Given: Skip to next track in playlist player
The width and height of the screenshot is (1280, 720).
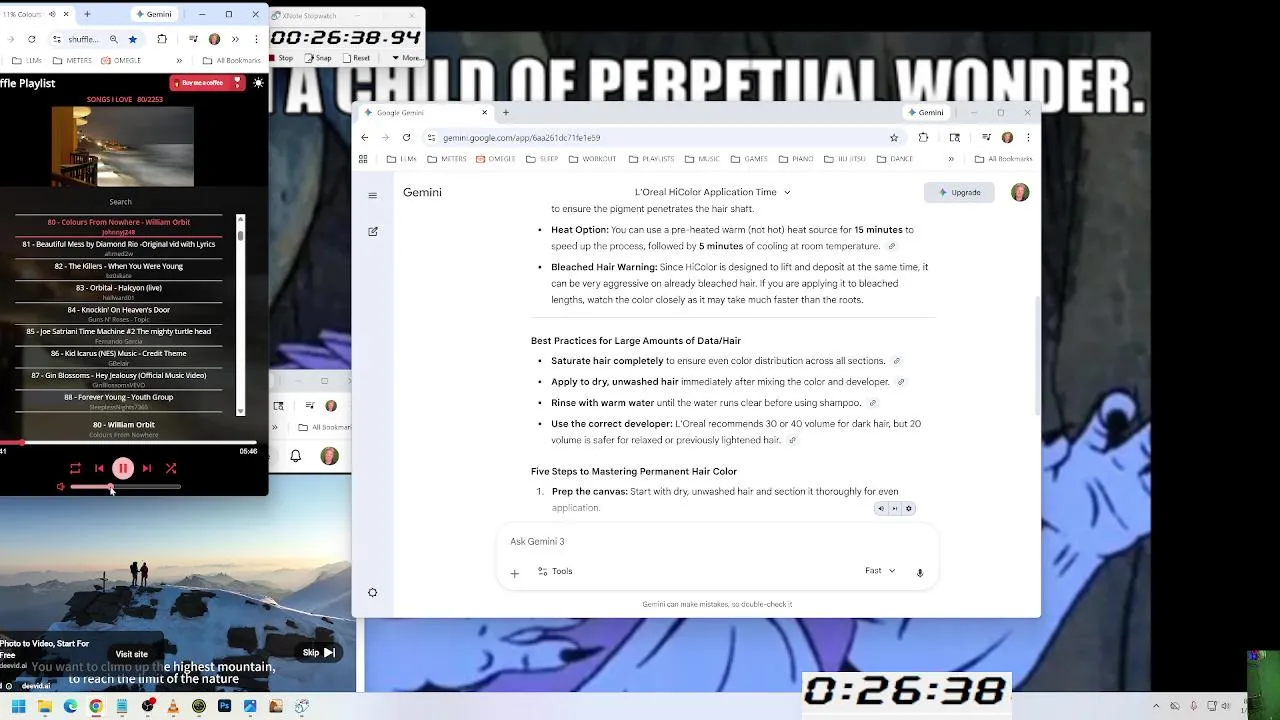Looking at the screenshot, I should tap(147, 468).
